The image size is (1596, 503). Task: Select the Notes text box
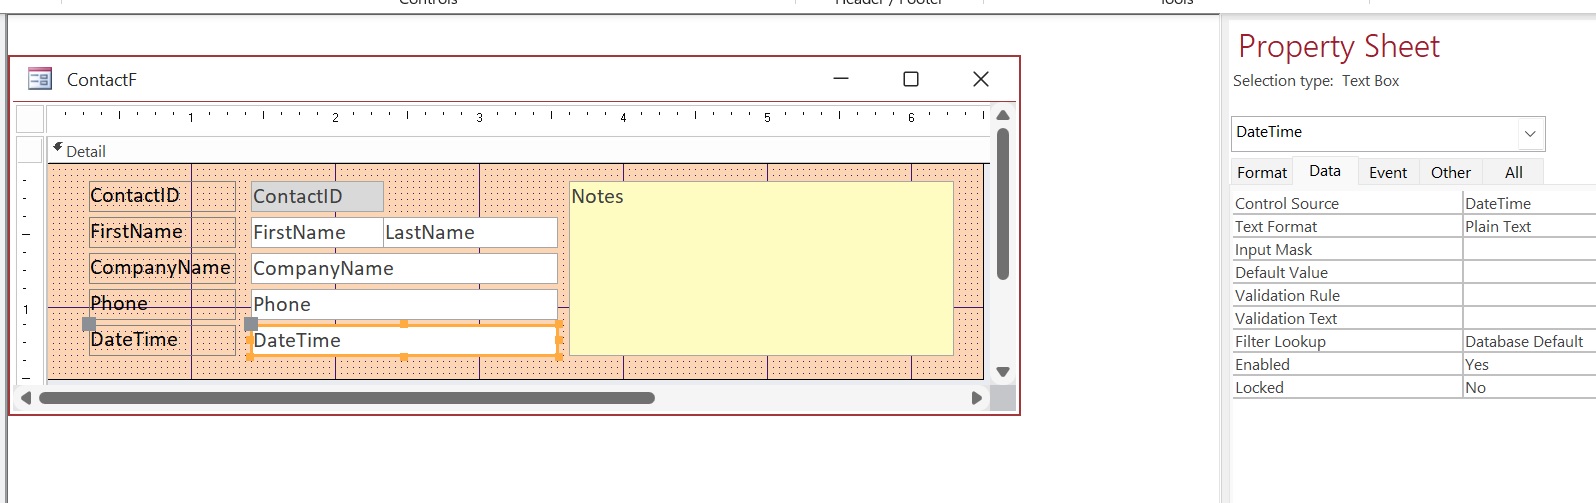[x=761, y=268]
